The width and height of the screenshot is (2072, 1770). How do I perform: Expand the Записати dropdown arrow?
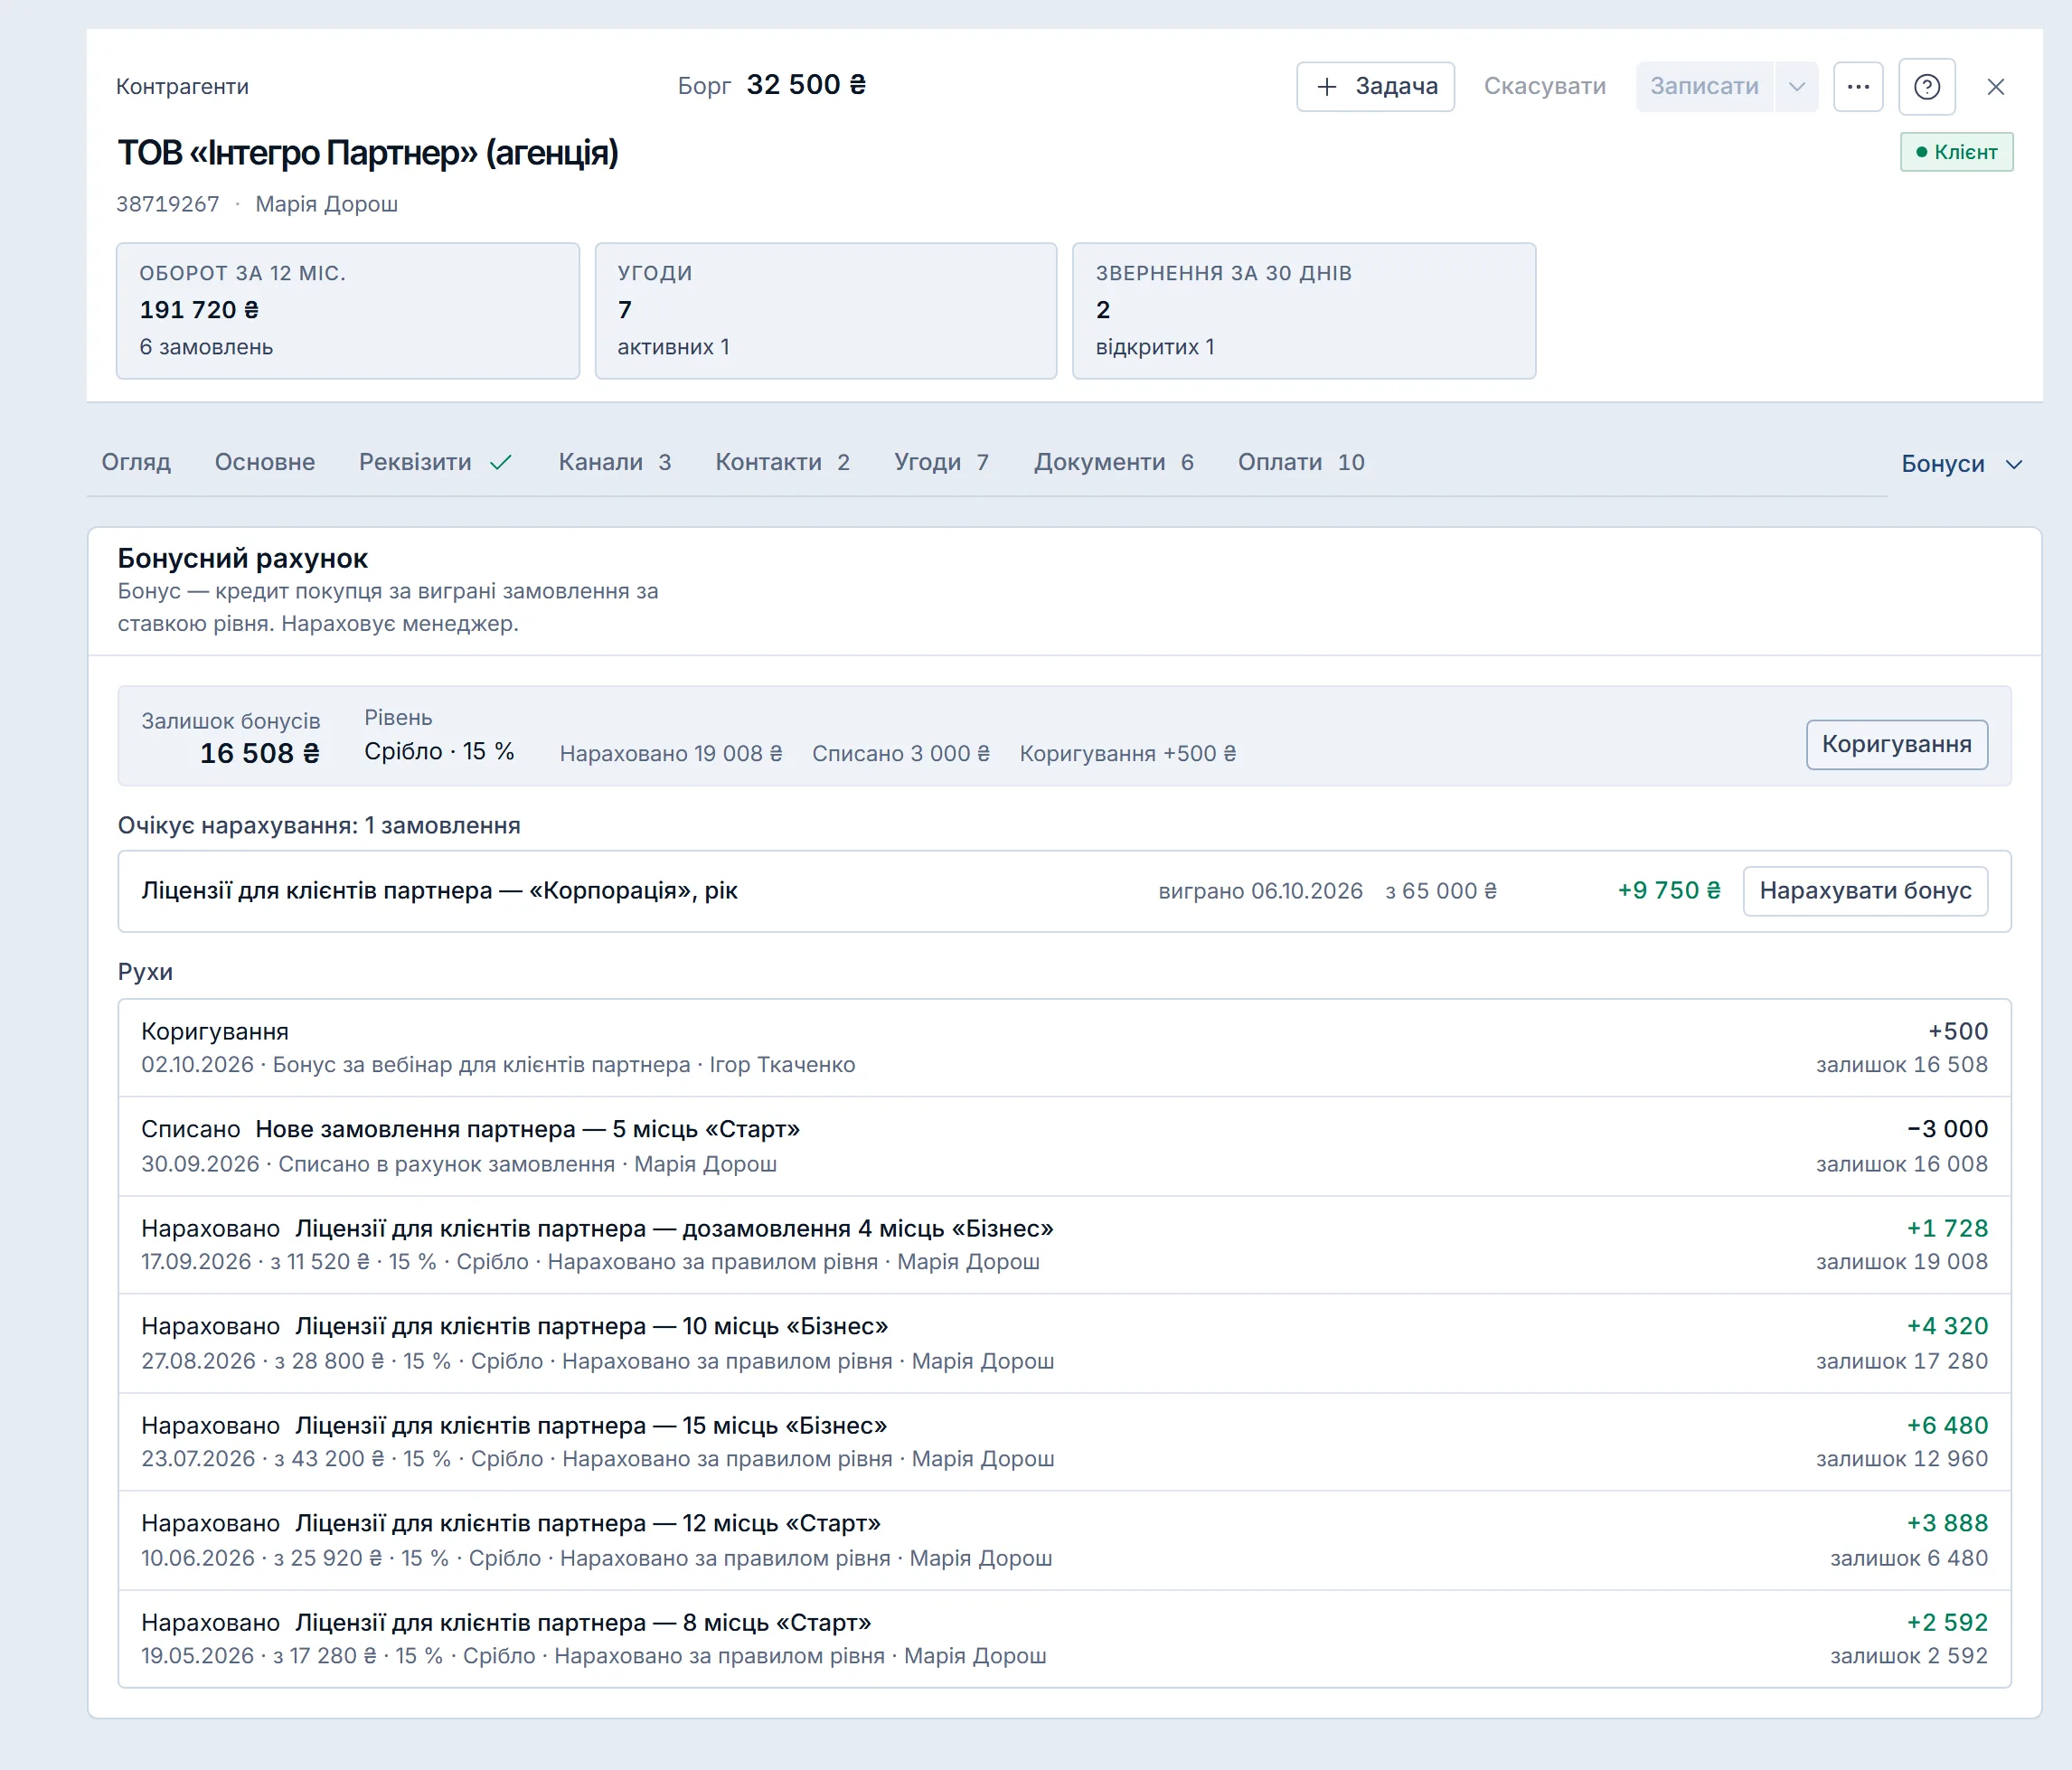pyautogui.click(x=1796, y=87)
